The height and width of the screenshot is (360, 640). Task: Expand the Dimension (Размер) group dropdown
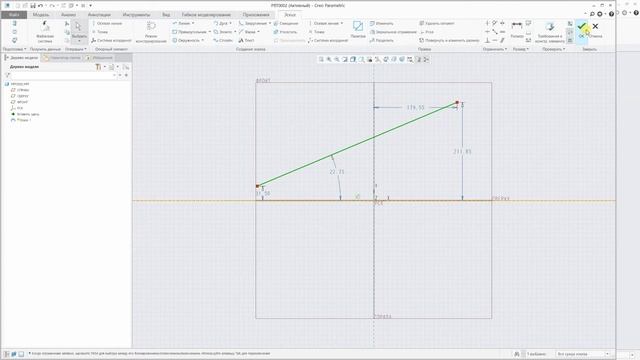tap(520, 49)
